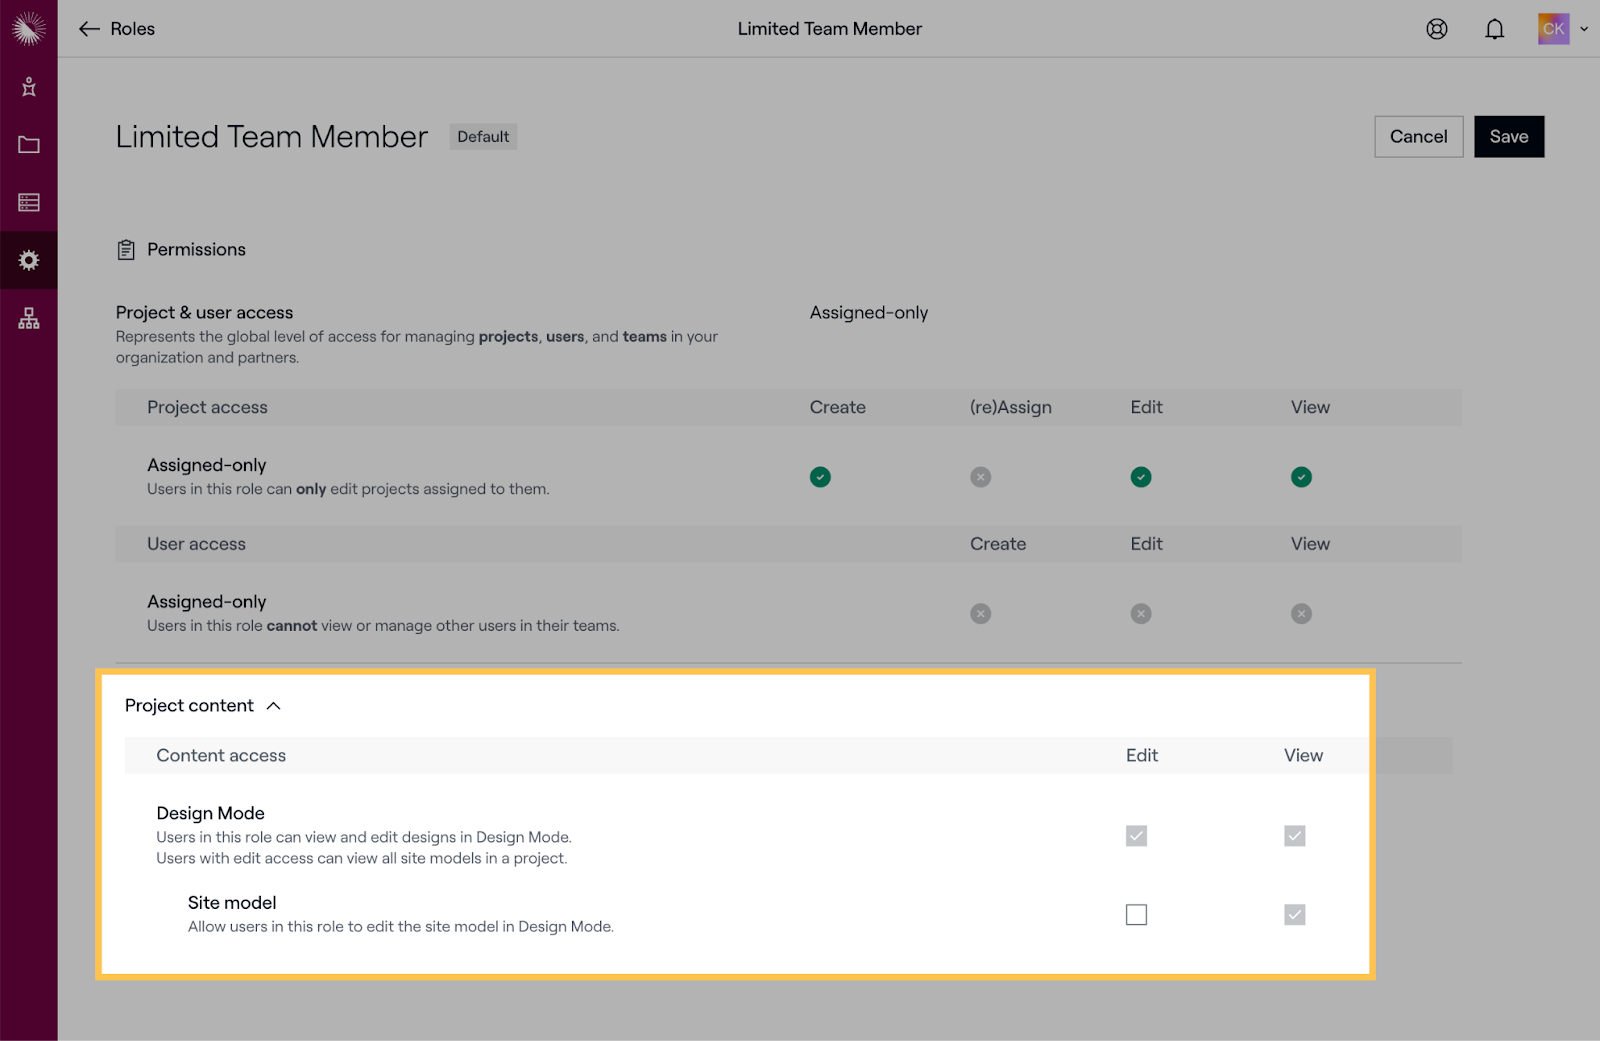1600x1041 pixels.
Task: Click the Roles breadcrumb link
Action: point(132,29)
